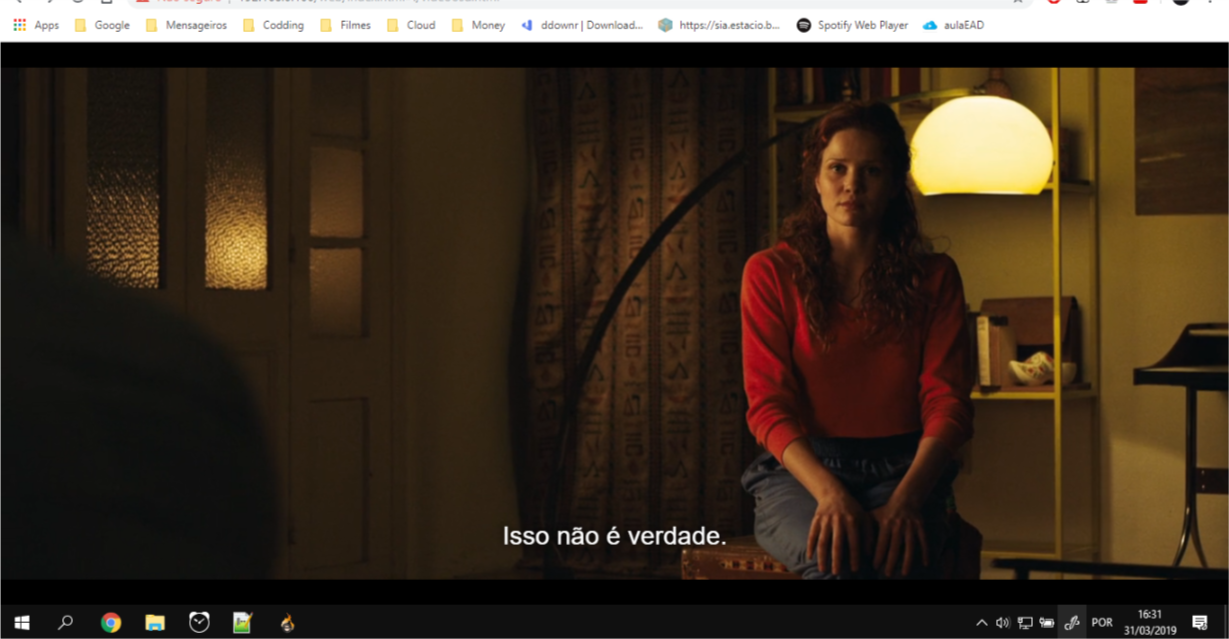
Task: Open the green notepad-with-pencil taskbar app
Action: click(242, 622)
